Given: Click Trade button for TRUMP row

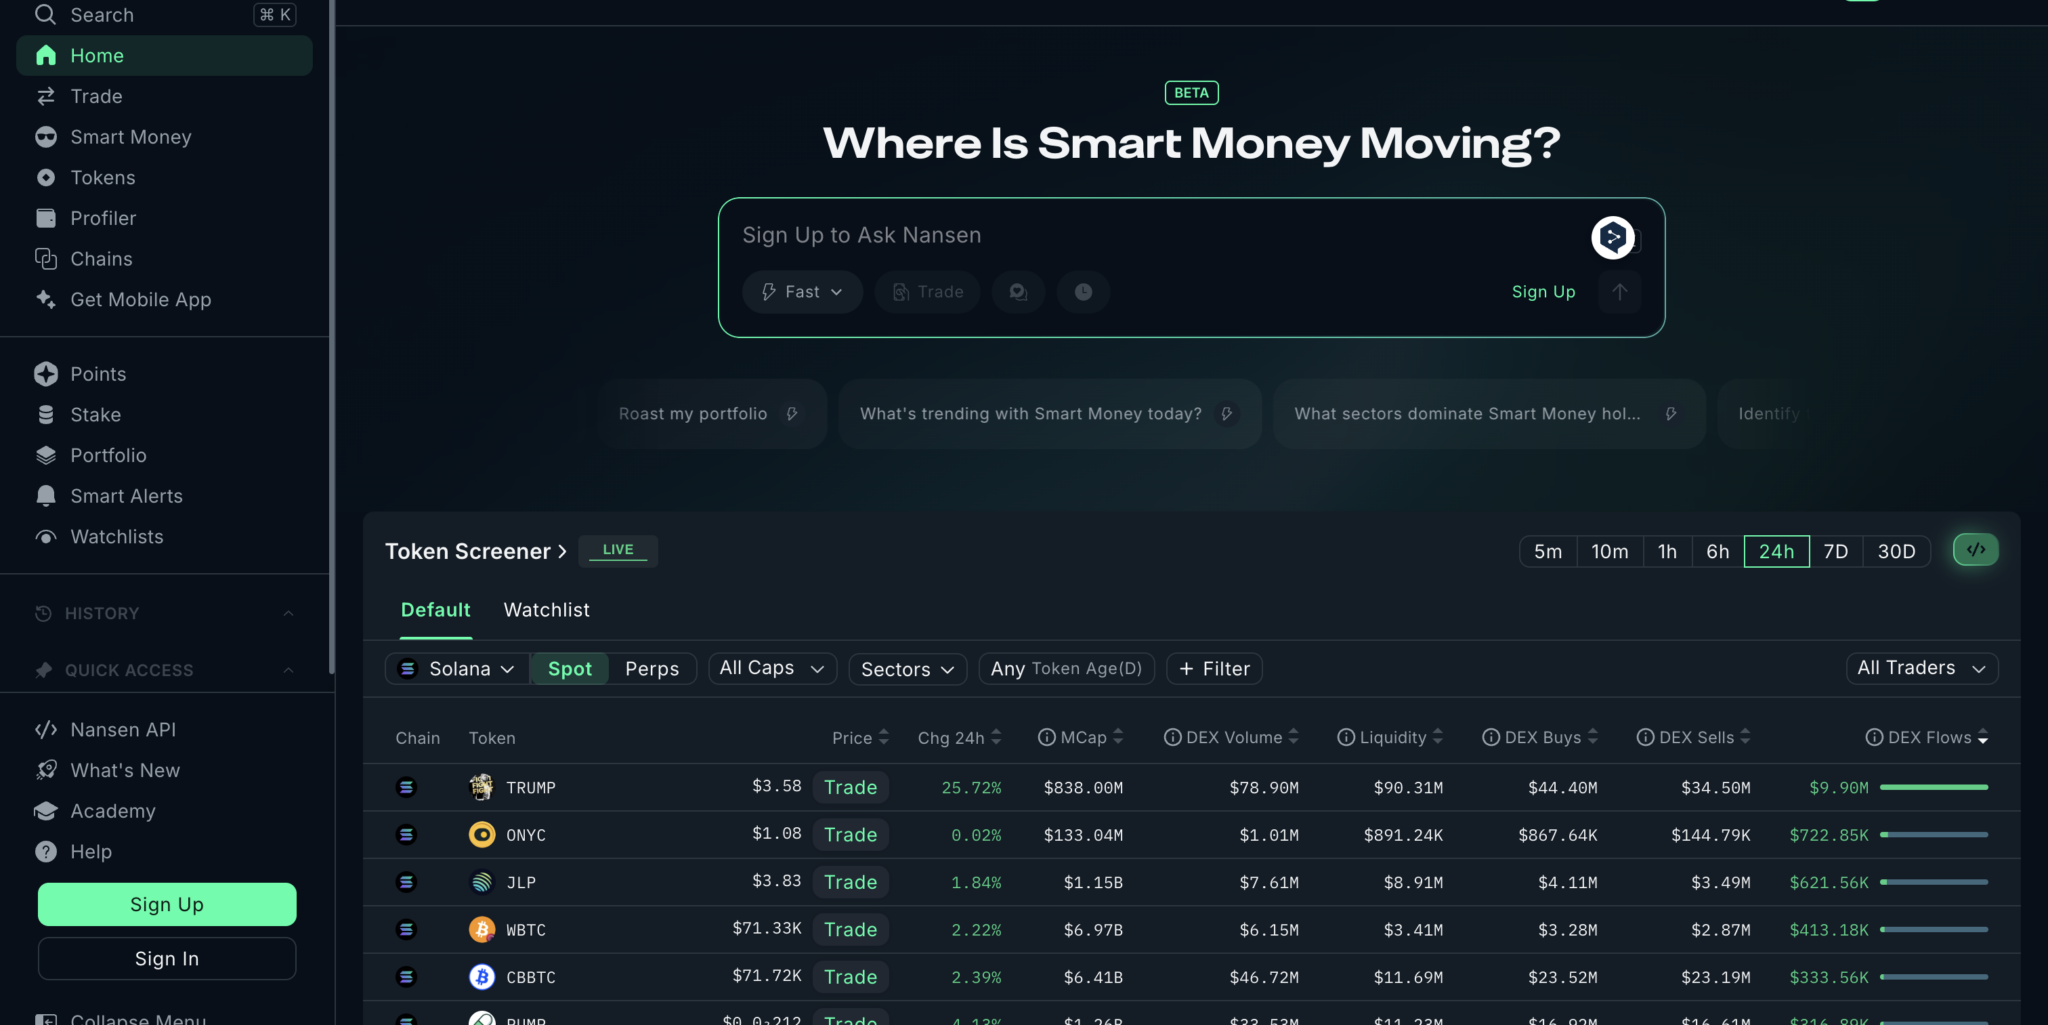Looking at the screenshot, I should (x=851, y=787).
